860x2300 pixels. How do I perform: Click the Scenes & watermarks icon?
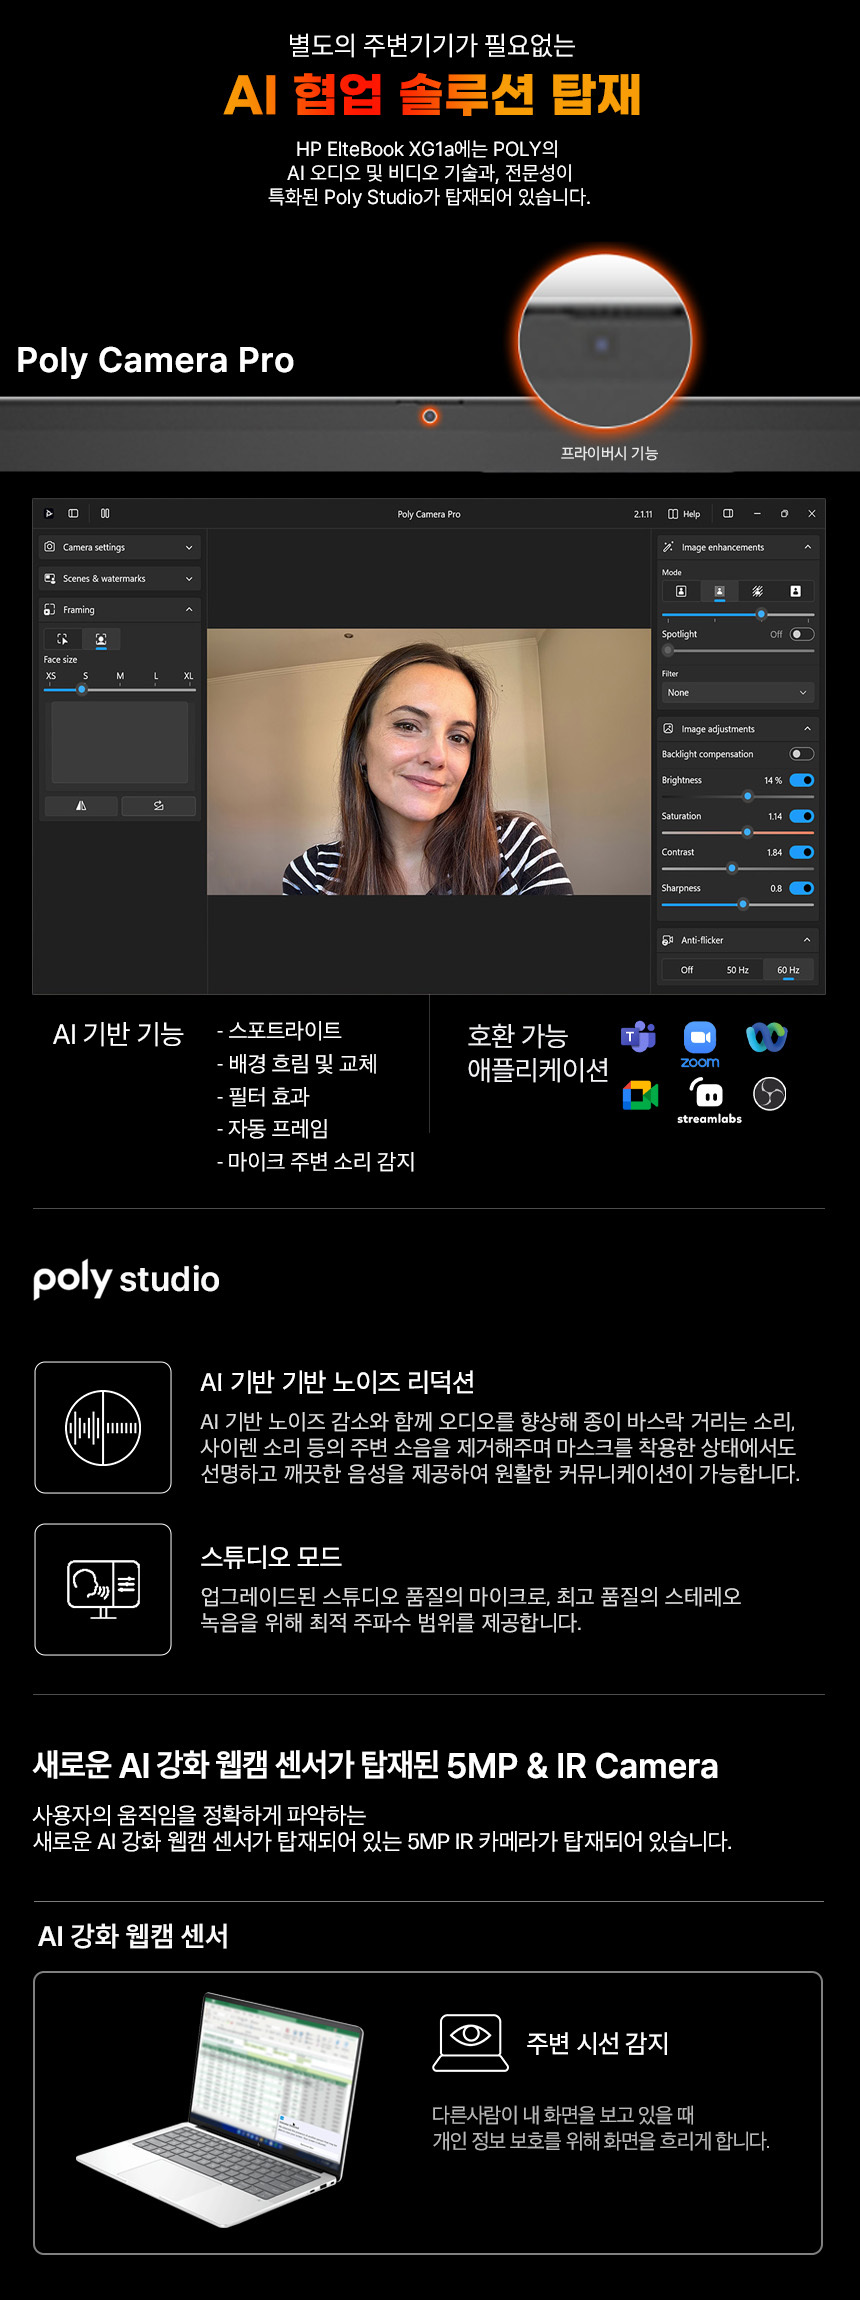[x=50, y=578]
